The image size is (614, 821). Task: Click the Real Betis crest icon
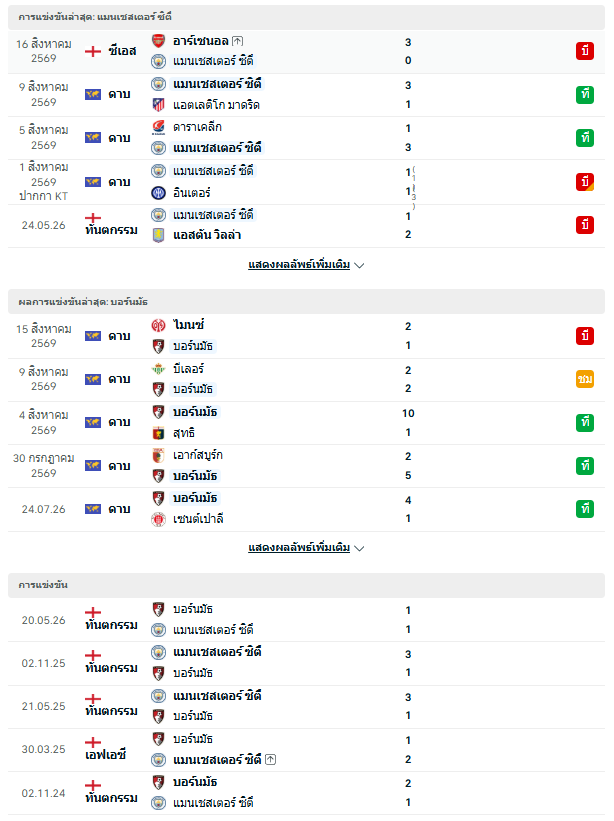158,369
